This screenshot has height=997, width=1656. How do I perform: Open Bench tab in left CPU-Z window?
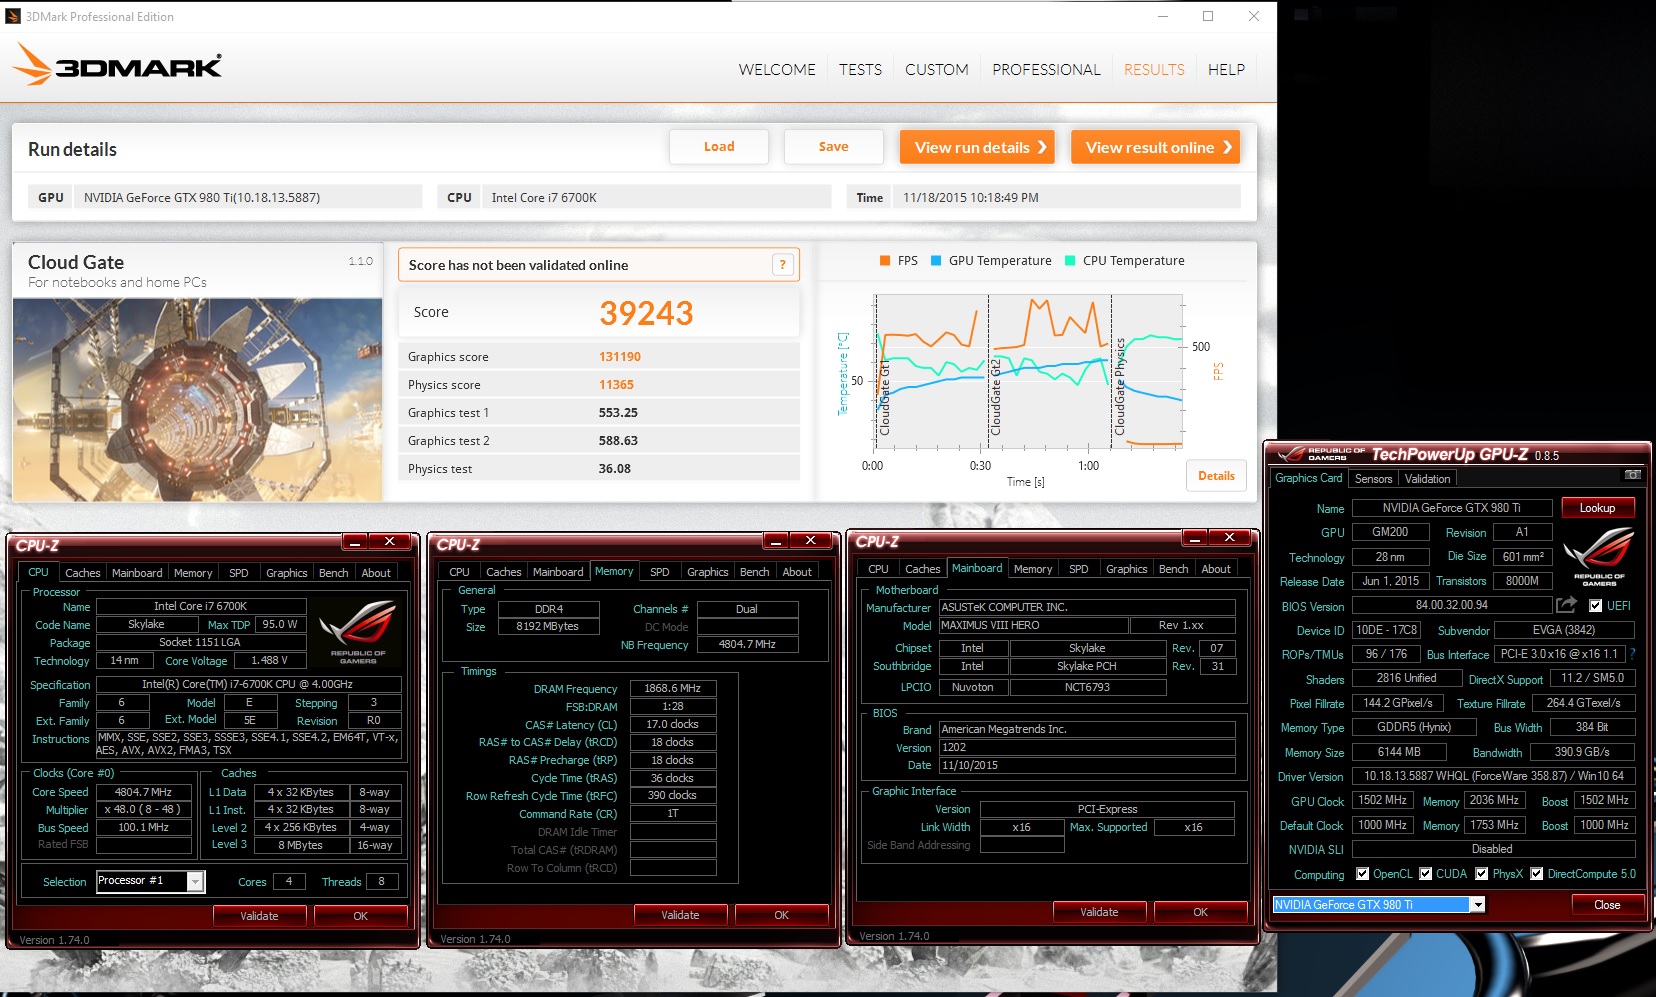point(333,573)
